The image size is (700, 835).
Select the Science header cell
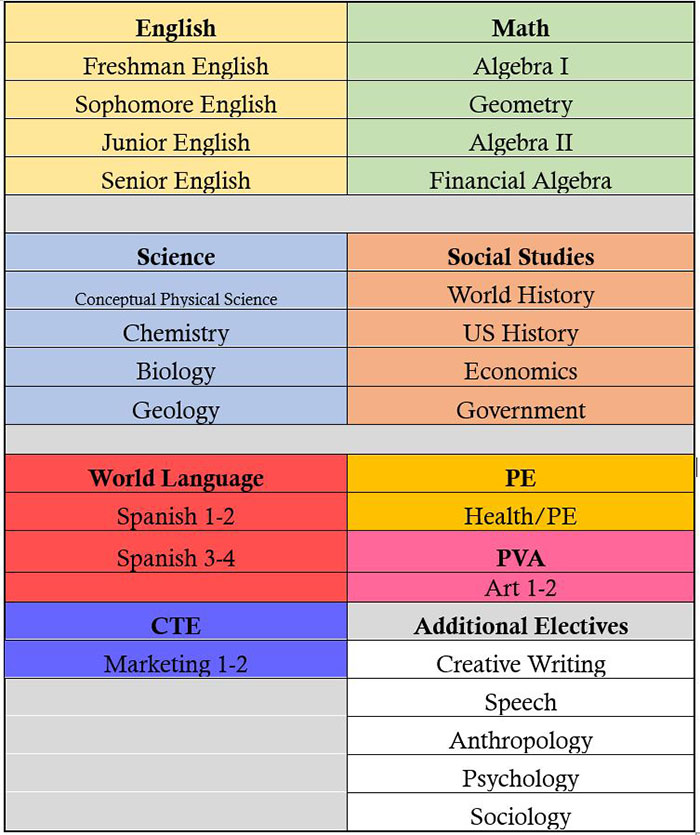(x=176, y=252)
